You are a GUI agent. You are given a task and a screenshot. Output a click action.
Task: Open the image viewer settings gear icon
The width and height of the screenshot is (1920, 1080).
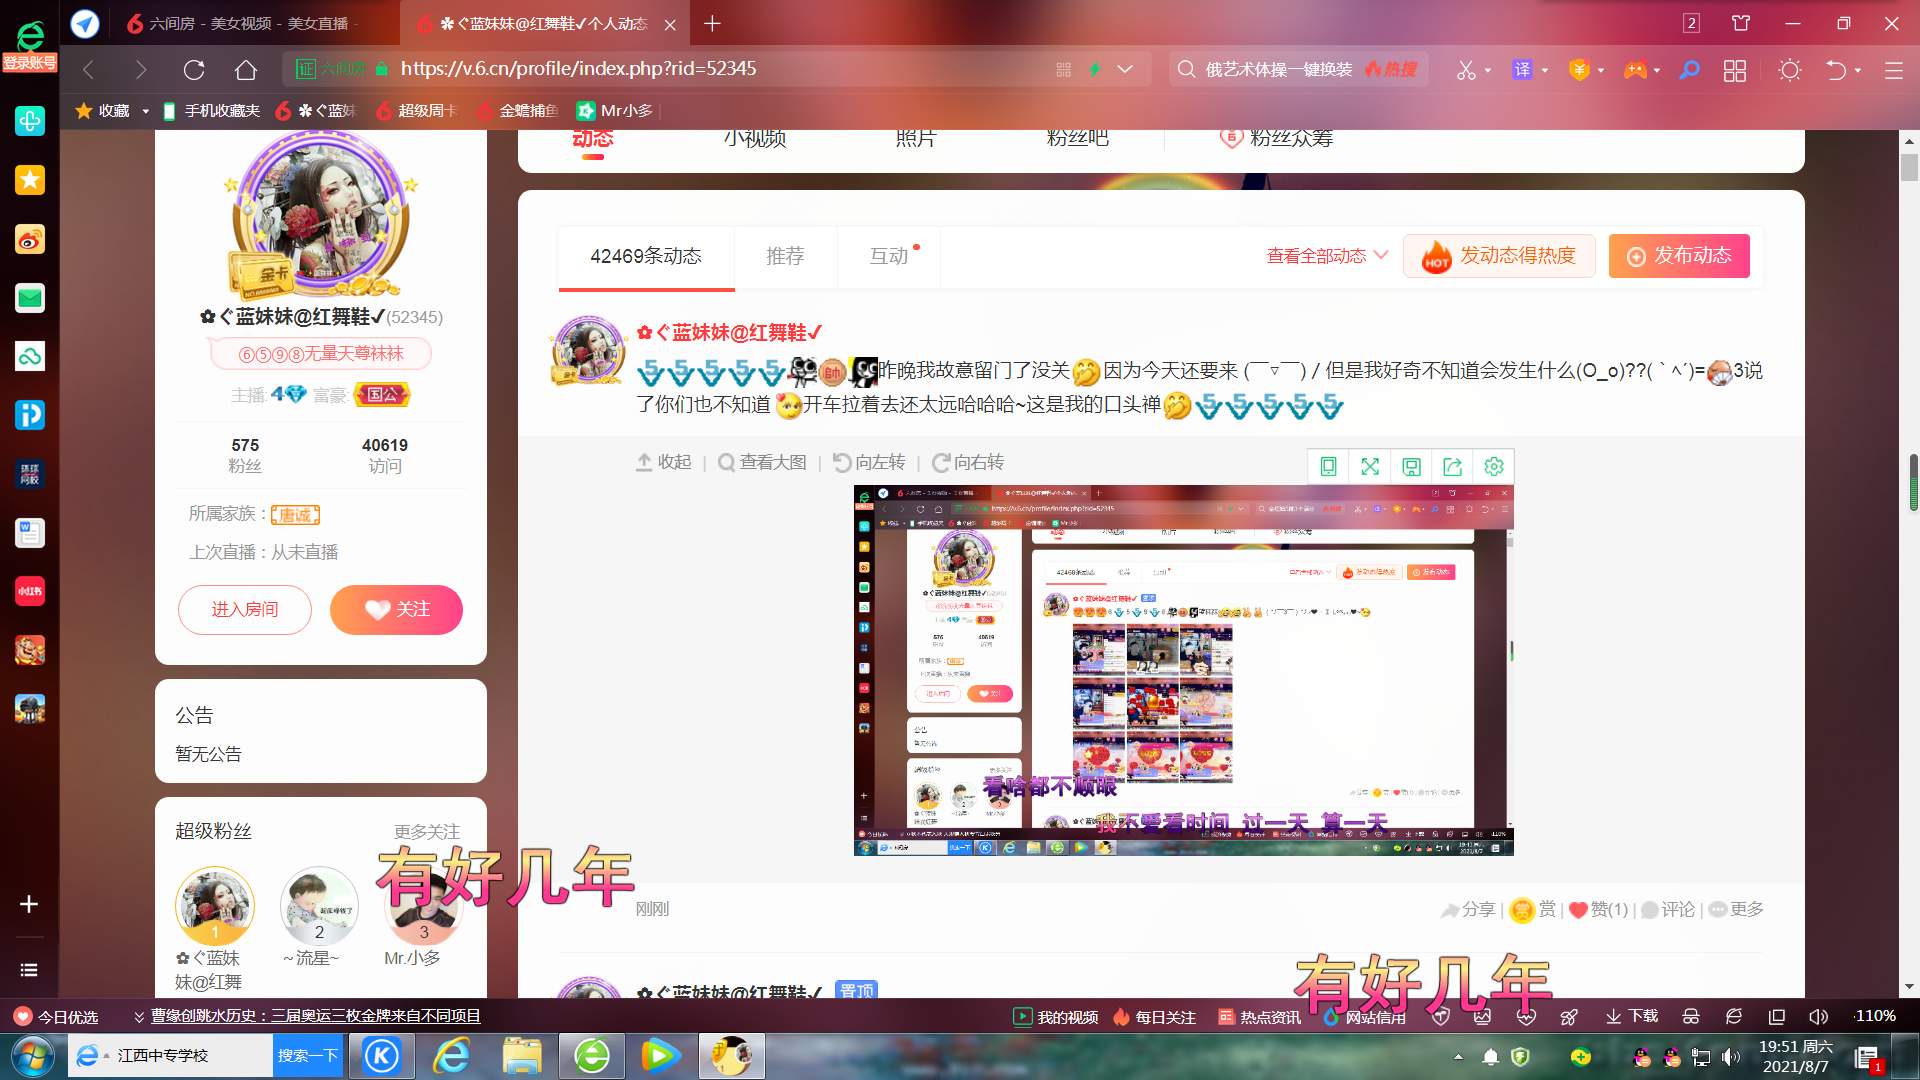tap(1494, 467)
